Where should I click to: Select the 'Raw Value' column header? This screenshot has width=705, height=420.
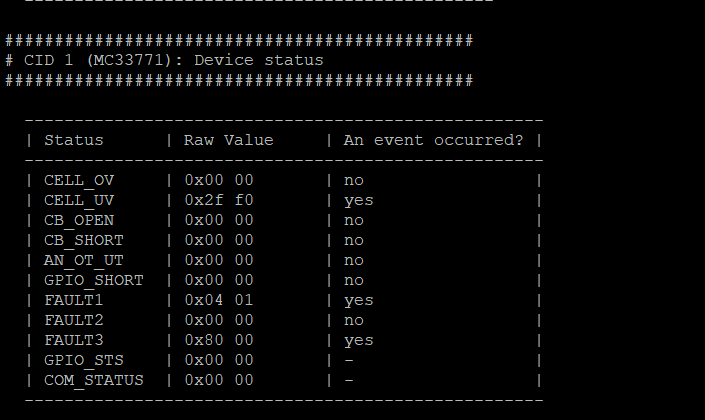pos(228,140)
